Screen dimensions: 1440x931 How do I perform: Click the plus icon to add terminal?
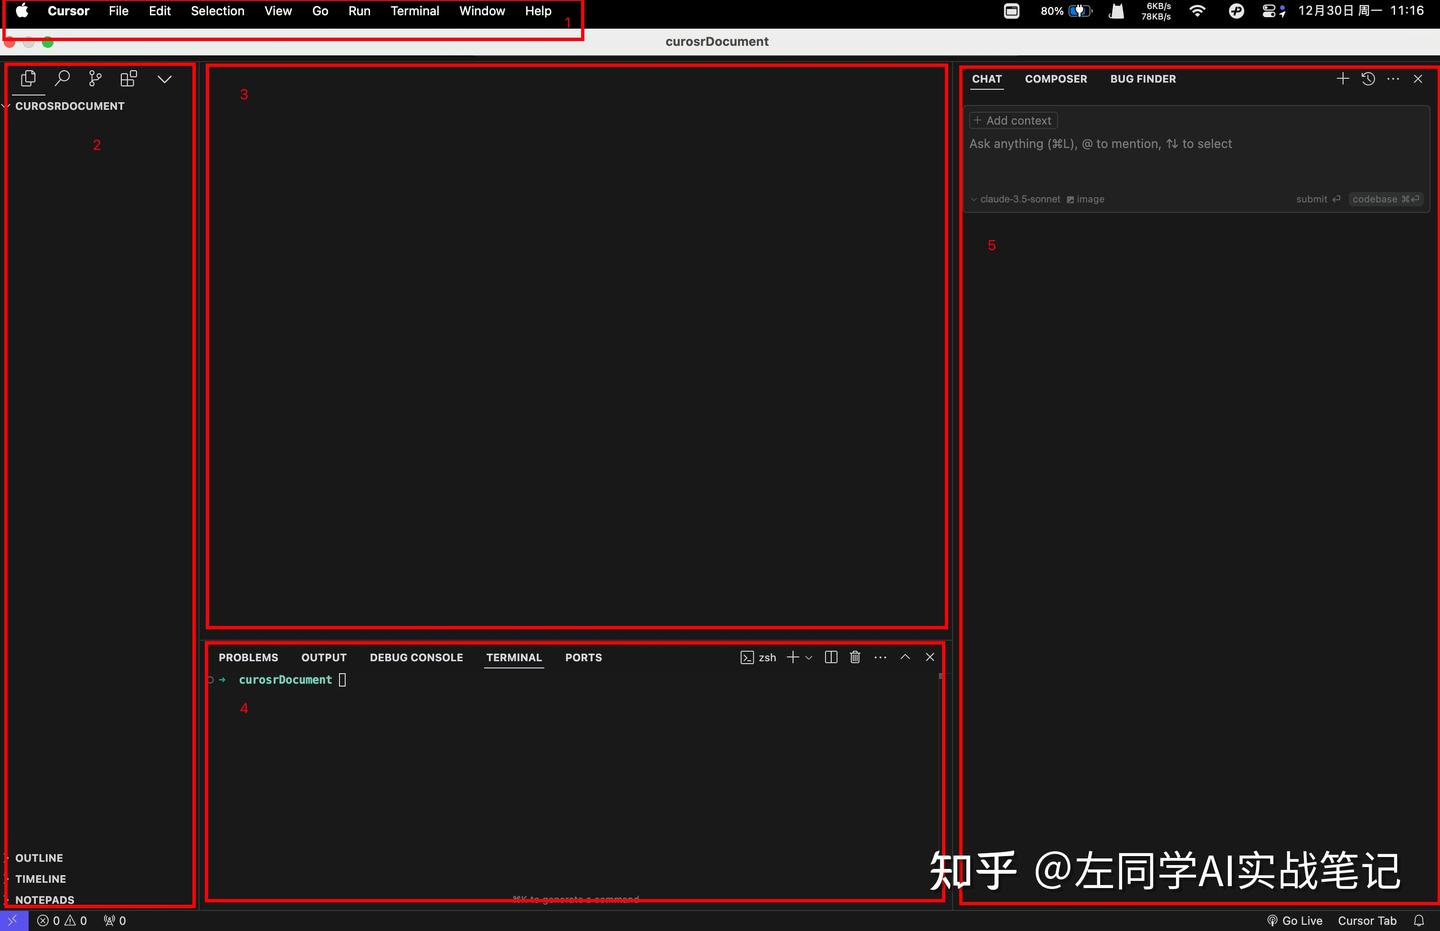click(x=793, y=657)
